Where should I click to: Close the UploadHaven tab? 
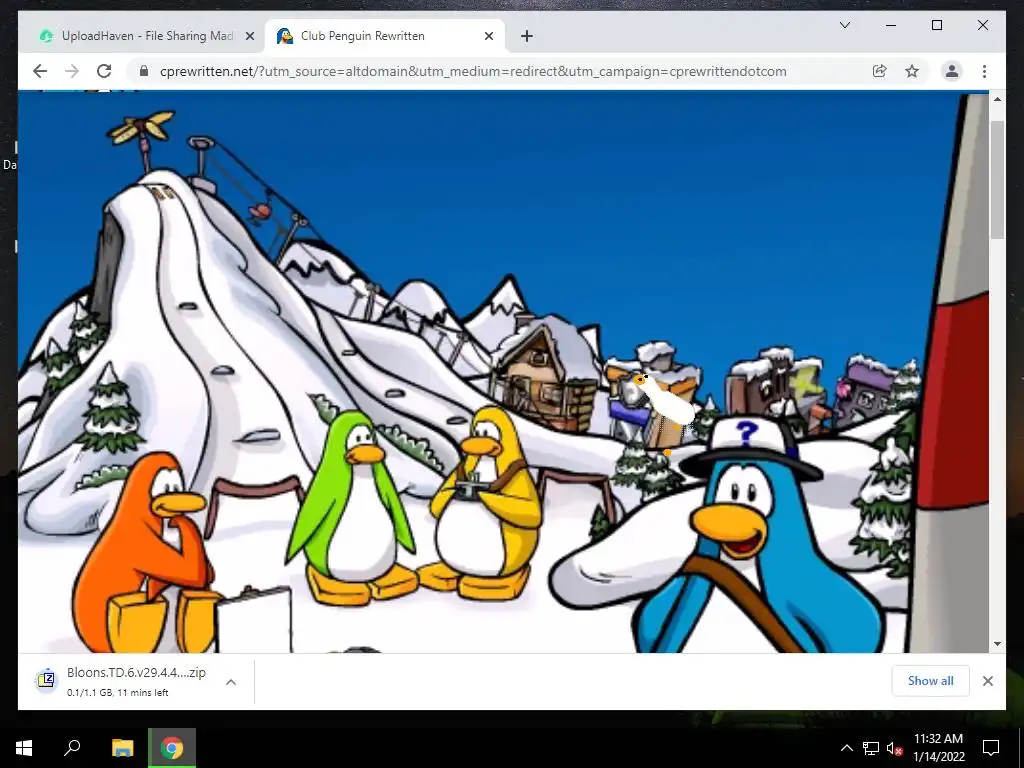pos(249,36)
